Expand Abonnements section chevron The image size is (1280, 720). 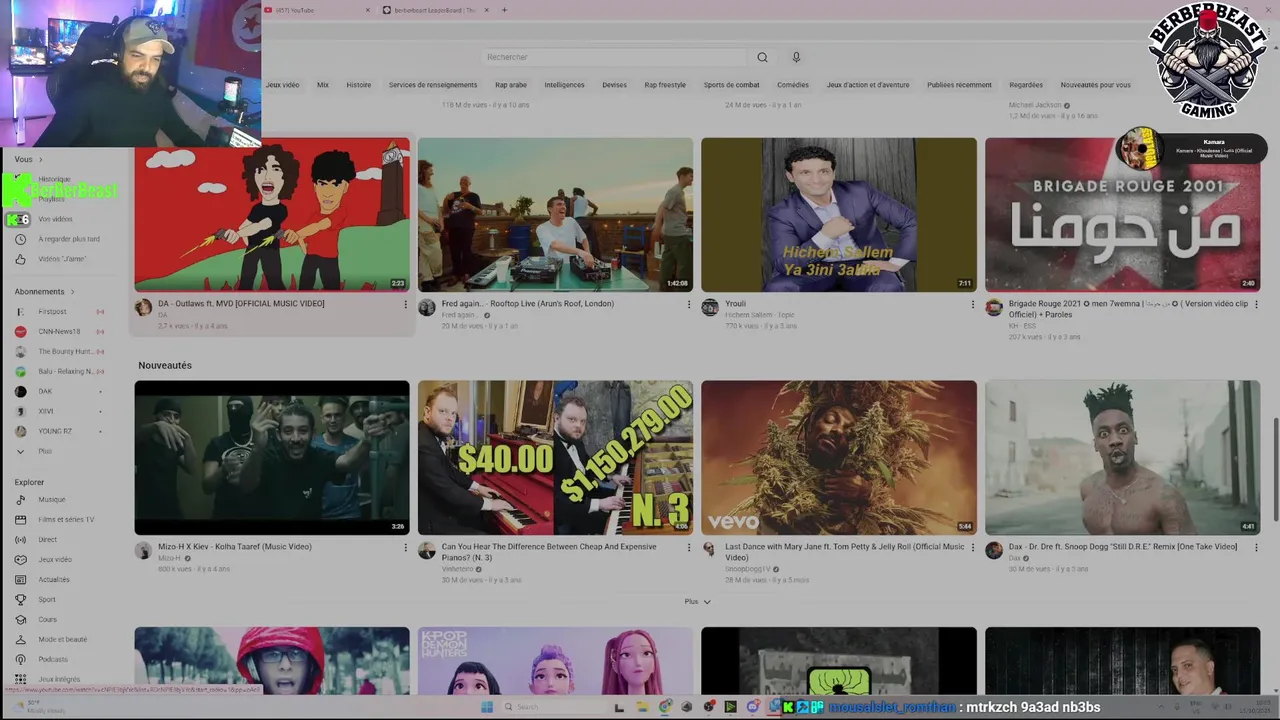(x=72, y=291)
